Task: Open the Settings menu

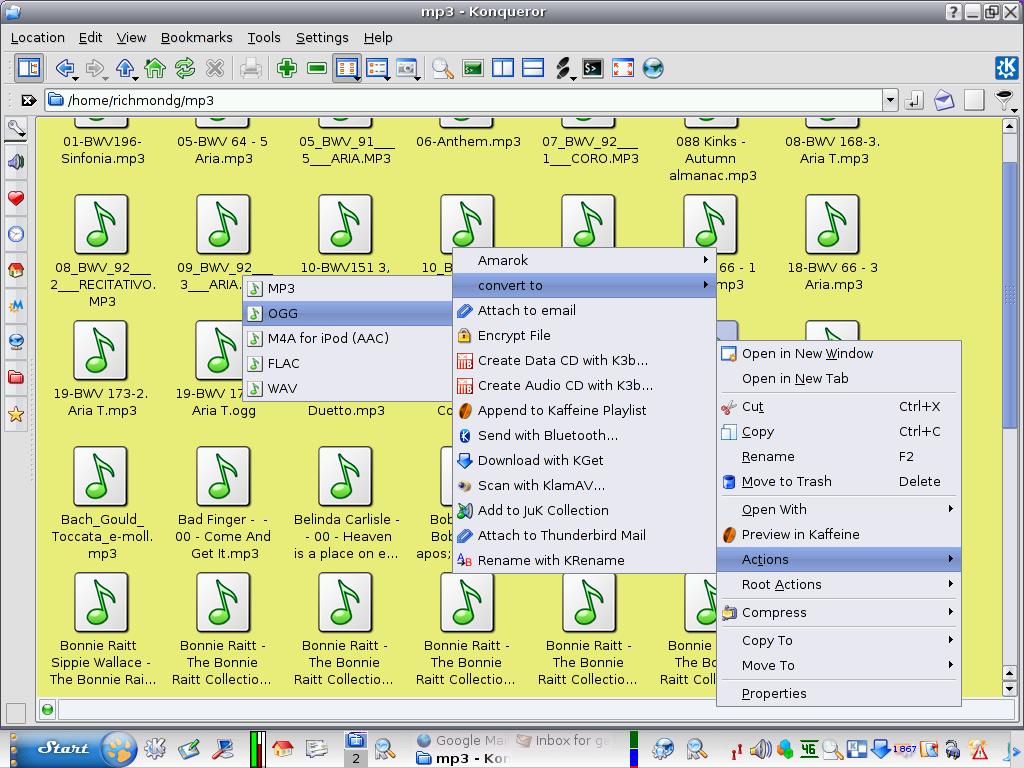Action: click(322, 38)
